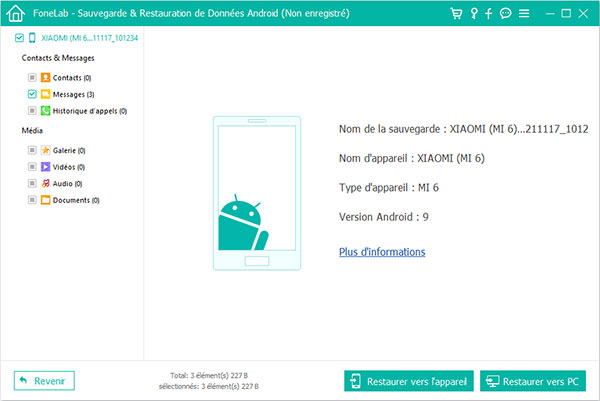
Task: Click the orange Contacts icon
Action: [46, 77]
